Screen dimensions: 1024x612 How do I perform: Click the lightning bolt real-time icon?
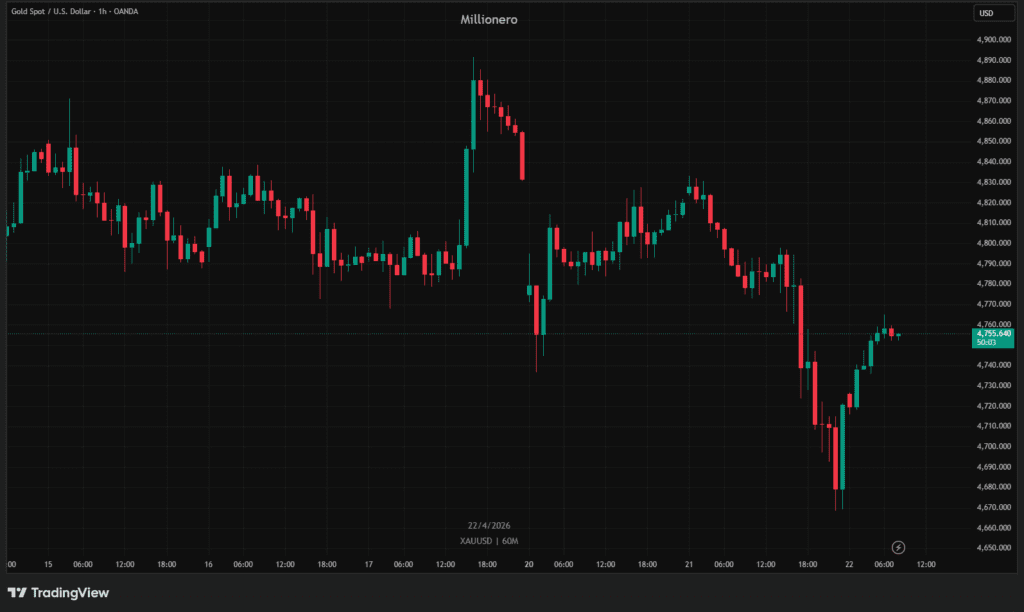(x=898, y=547)
